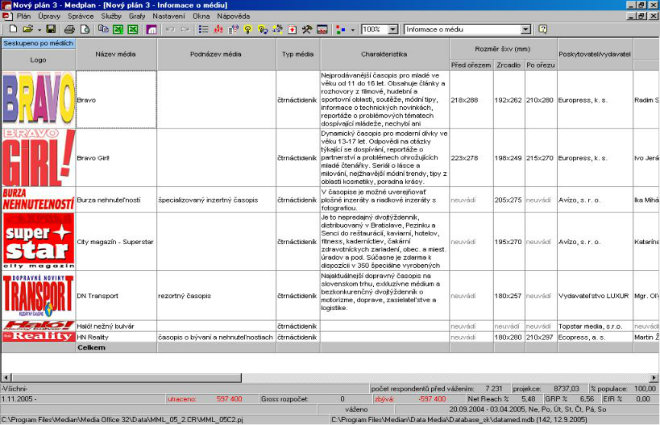Image resolution: width=660 pixels, height=425 pixels.
Task: Open Print preview icon
Action: [x=85, y=29]
